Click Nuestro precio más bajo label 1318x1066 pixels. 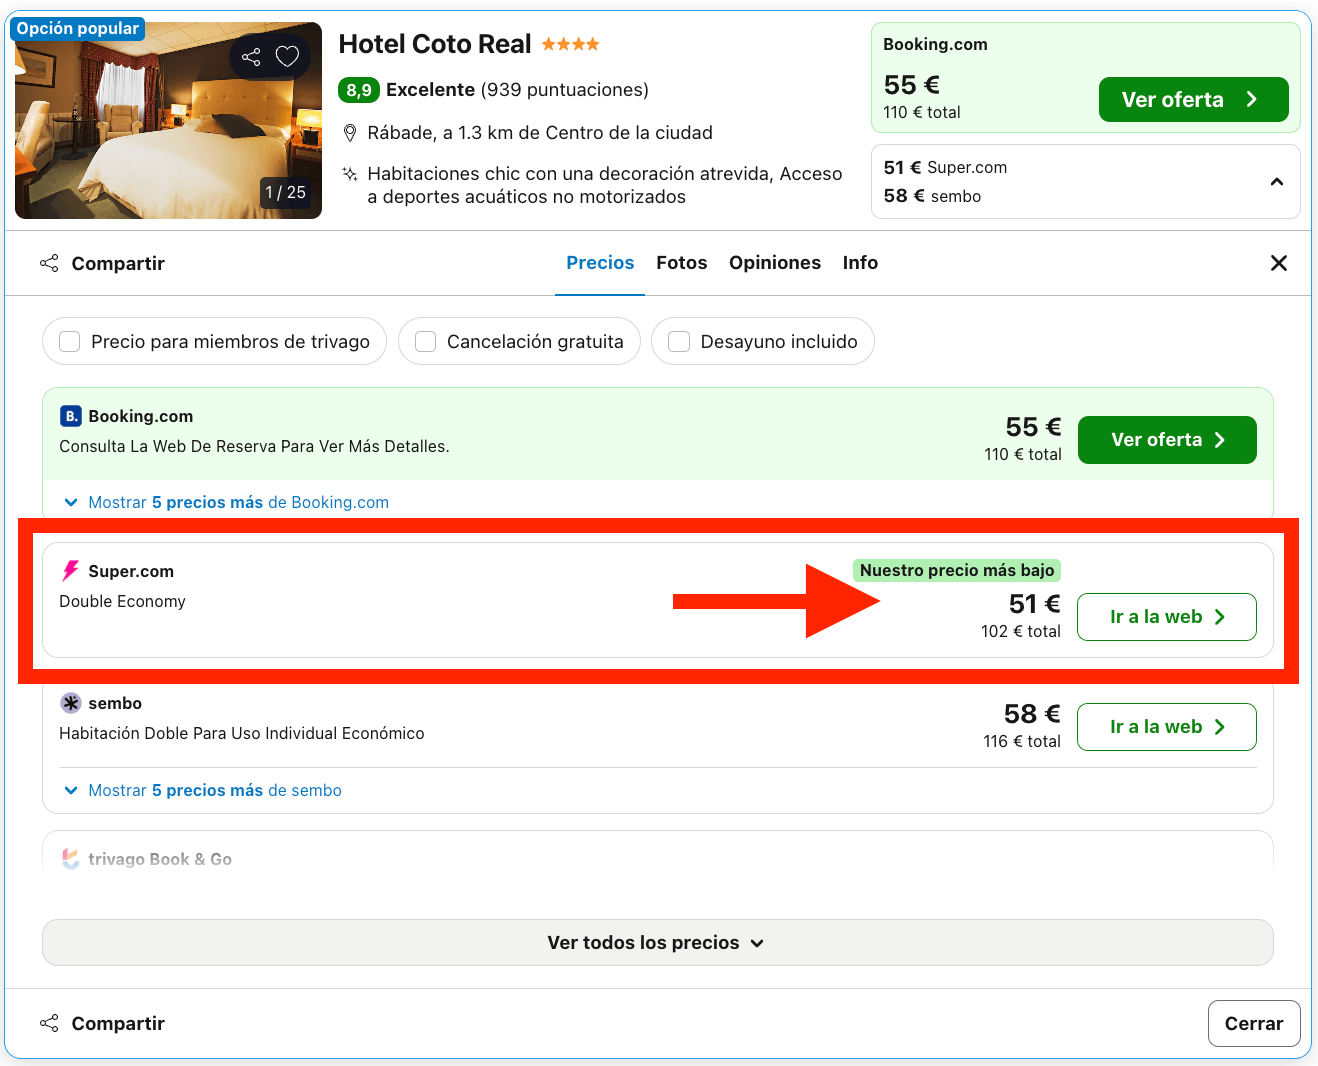(957, 570)
